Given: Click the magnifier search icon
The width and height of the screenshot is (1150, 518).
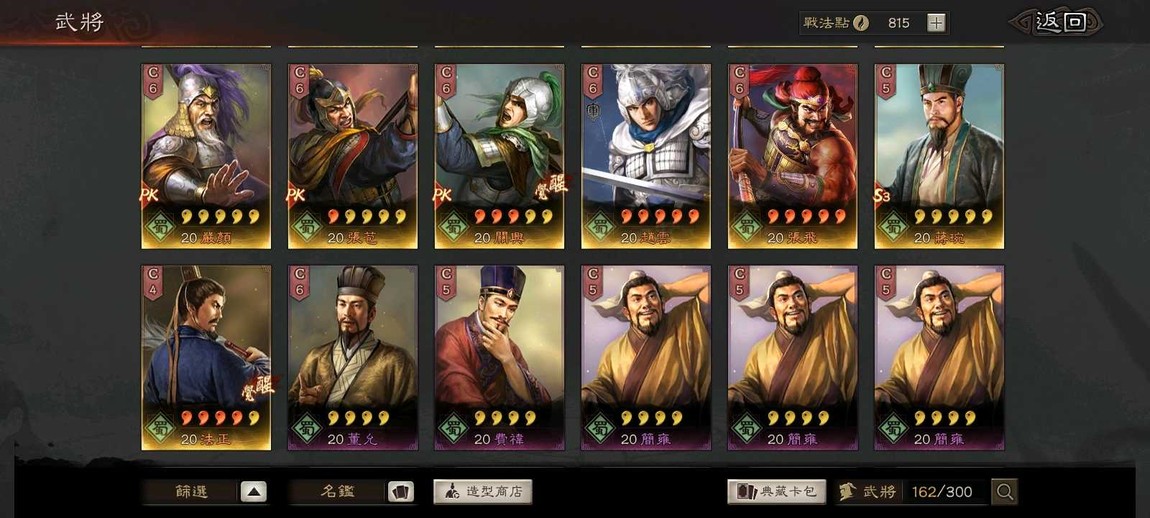Looking at the screenshot, I should pos(1005,492).
